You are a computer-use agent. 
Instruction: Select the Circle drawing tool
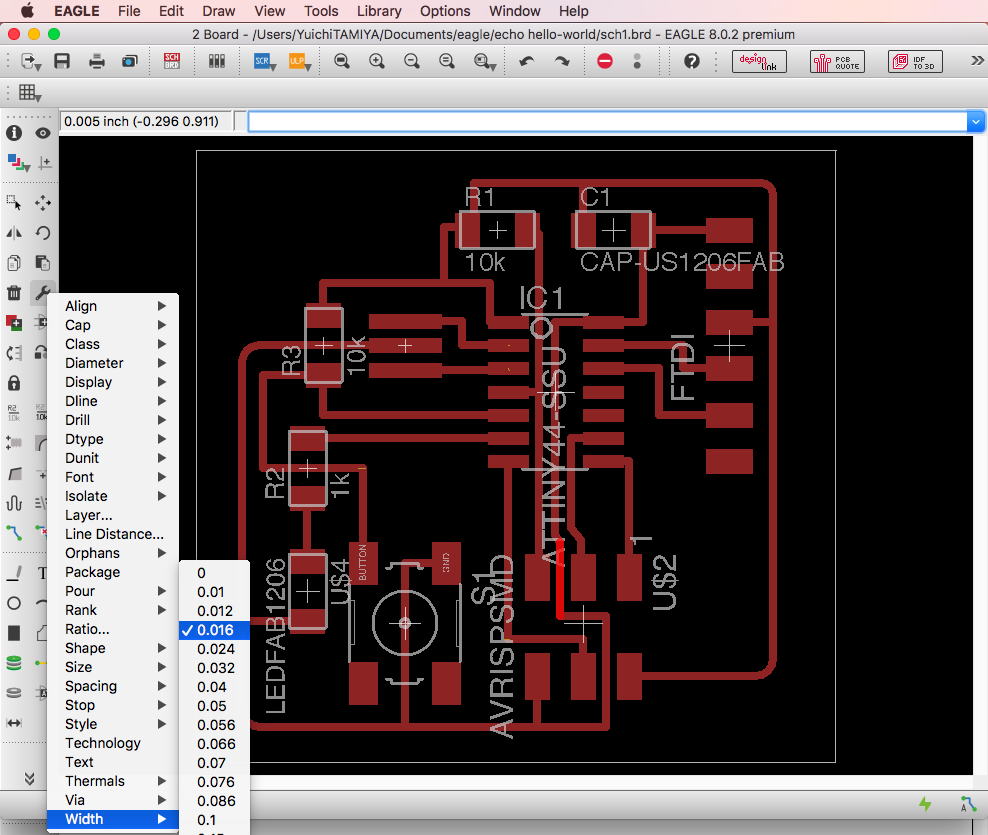tap(14, 603)
